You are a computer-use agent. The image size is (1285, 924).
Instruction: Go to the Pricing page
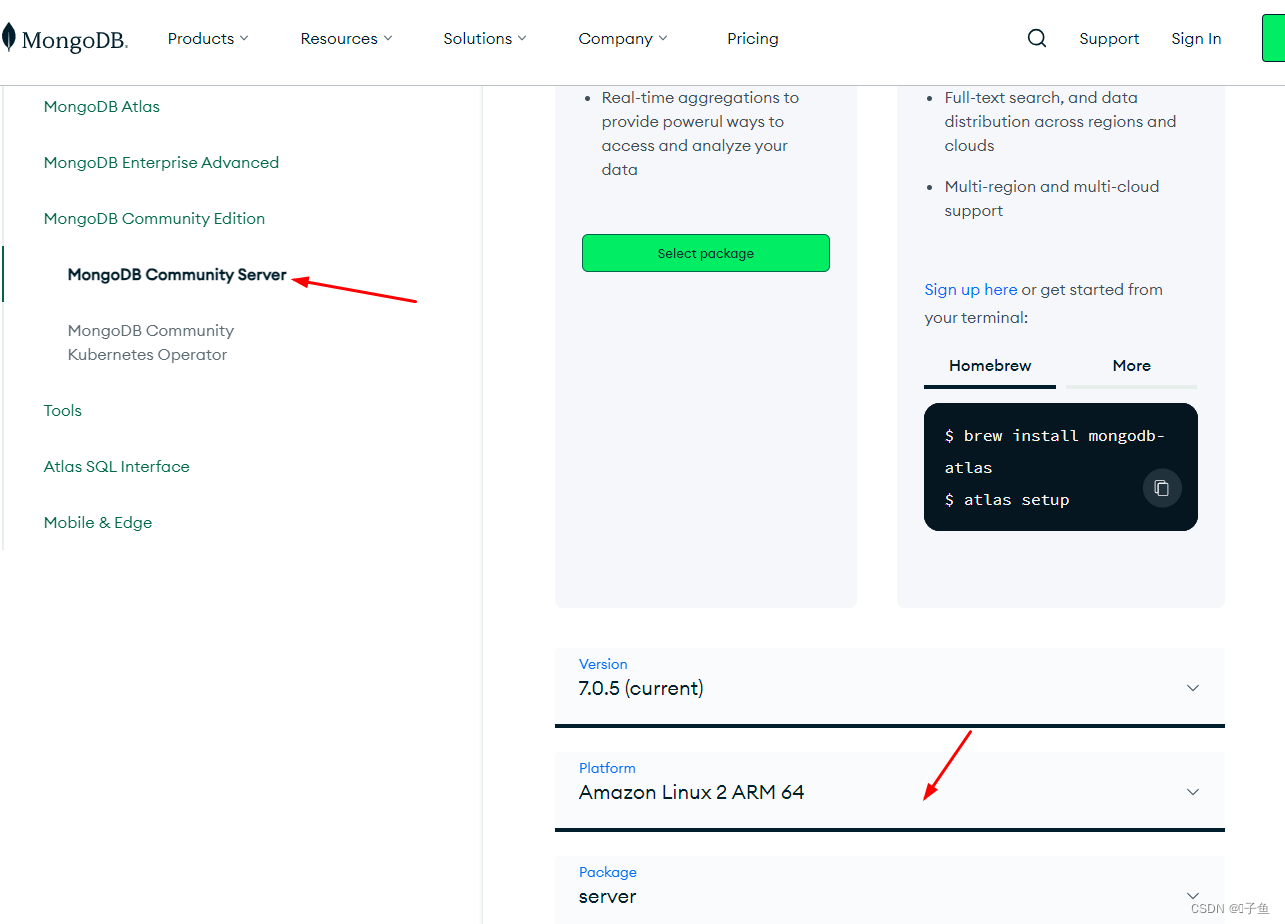pos(753,38)
